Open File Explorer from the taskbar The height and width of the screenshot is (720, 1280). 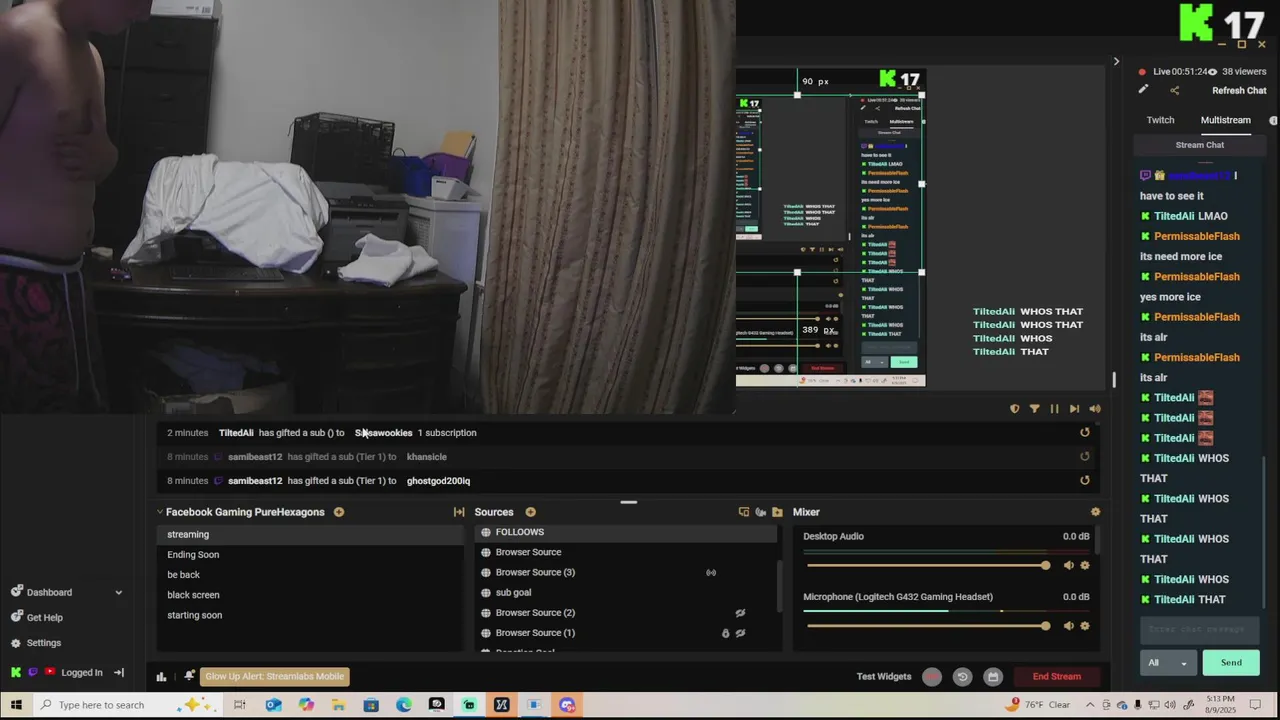pyautogui.click(x=338, y=705)
